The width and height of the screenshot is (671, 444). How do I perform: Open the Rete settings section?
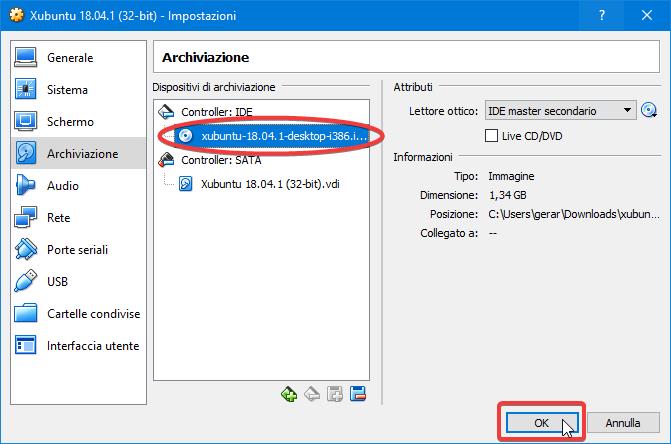[x=78, y=218]
